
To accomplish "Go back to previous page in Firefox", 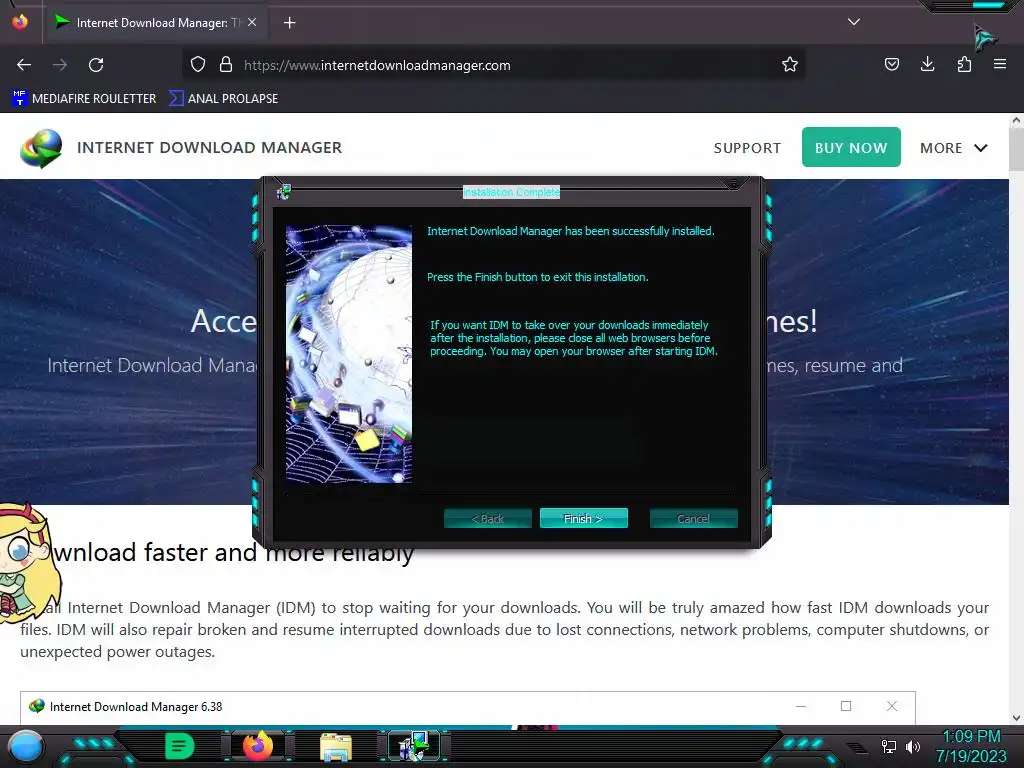I will click(x=24, y=65).
